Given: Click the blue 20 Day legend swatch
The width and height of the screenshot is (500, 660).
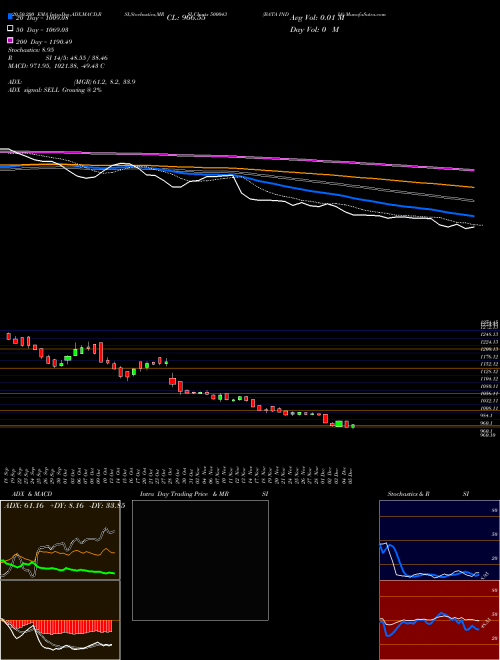Looking at the screenshot, I should tap(11, 17).
